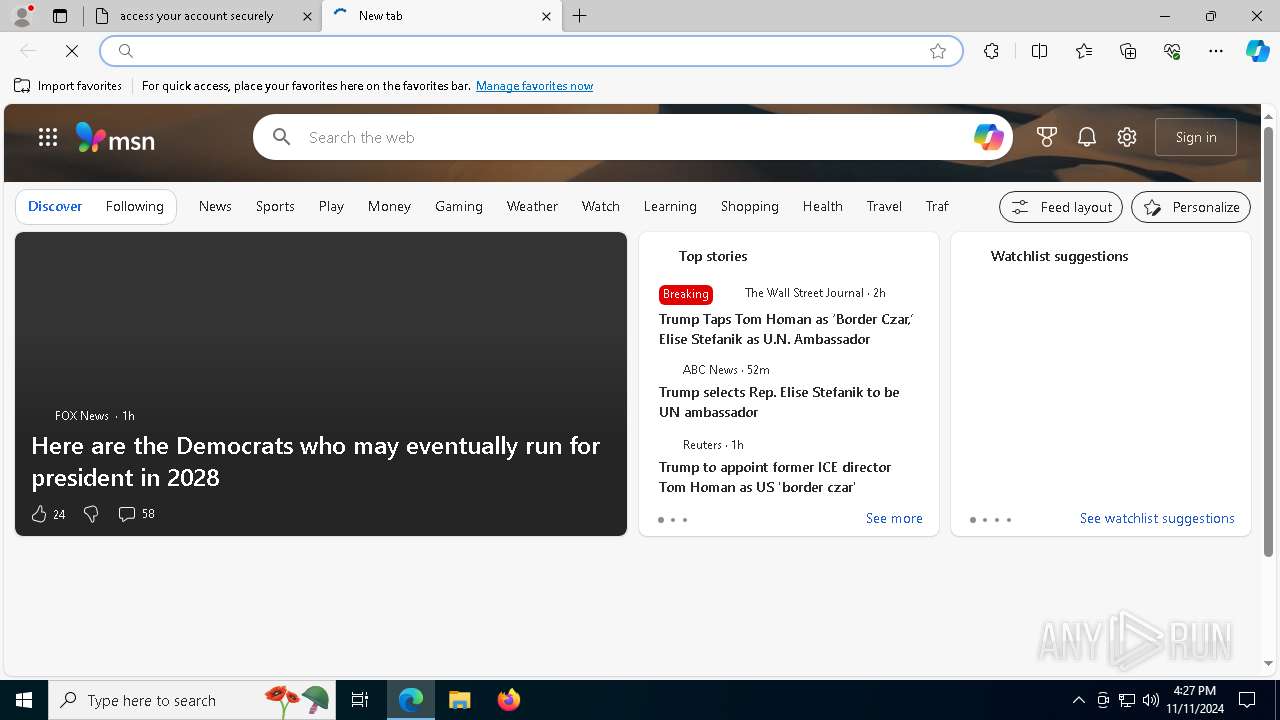Toggle split screen view
The height and width of the screenshot is (720, 1280).
(1039, 51)
